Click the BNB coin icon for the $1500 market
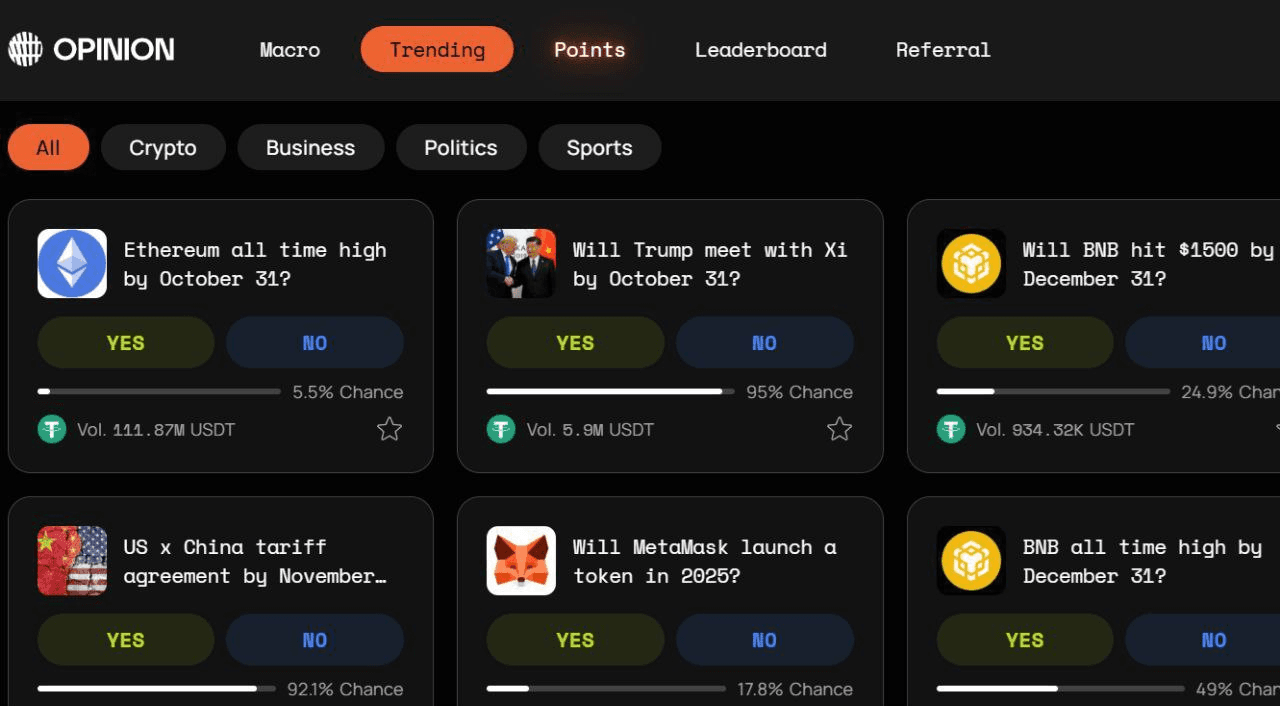 pos(971,264)
